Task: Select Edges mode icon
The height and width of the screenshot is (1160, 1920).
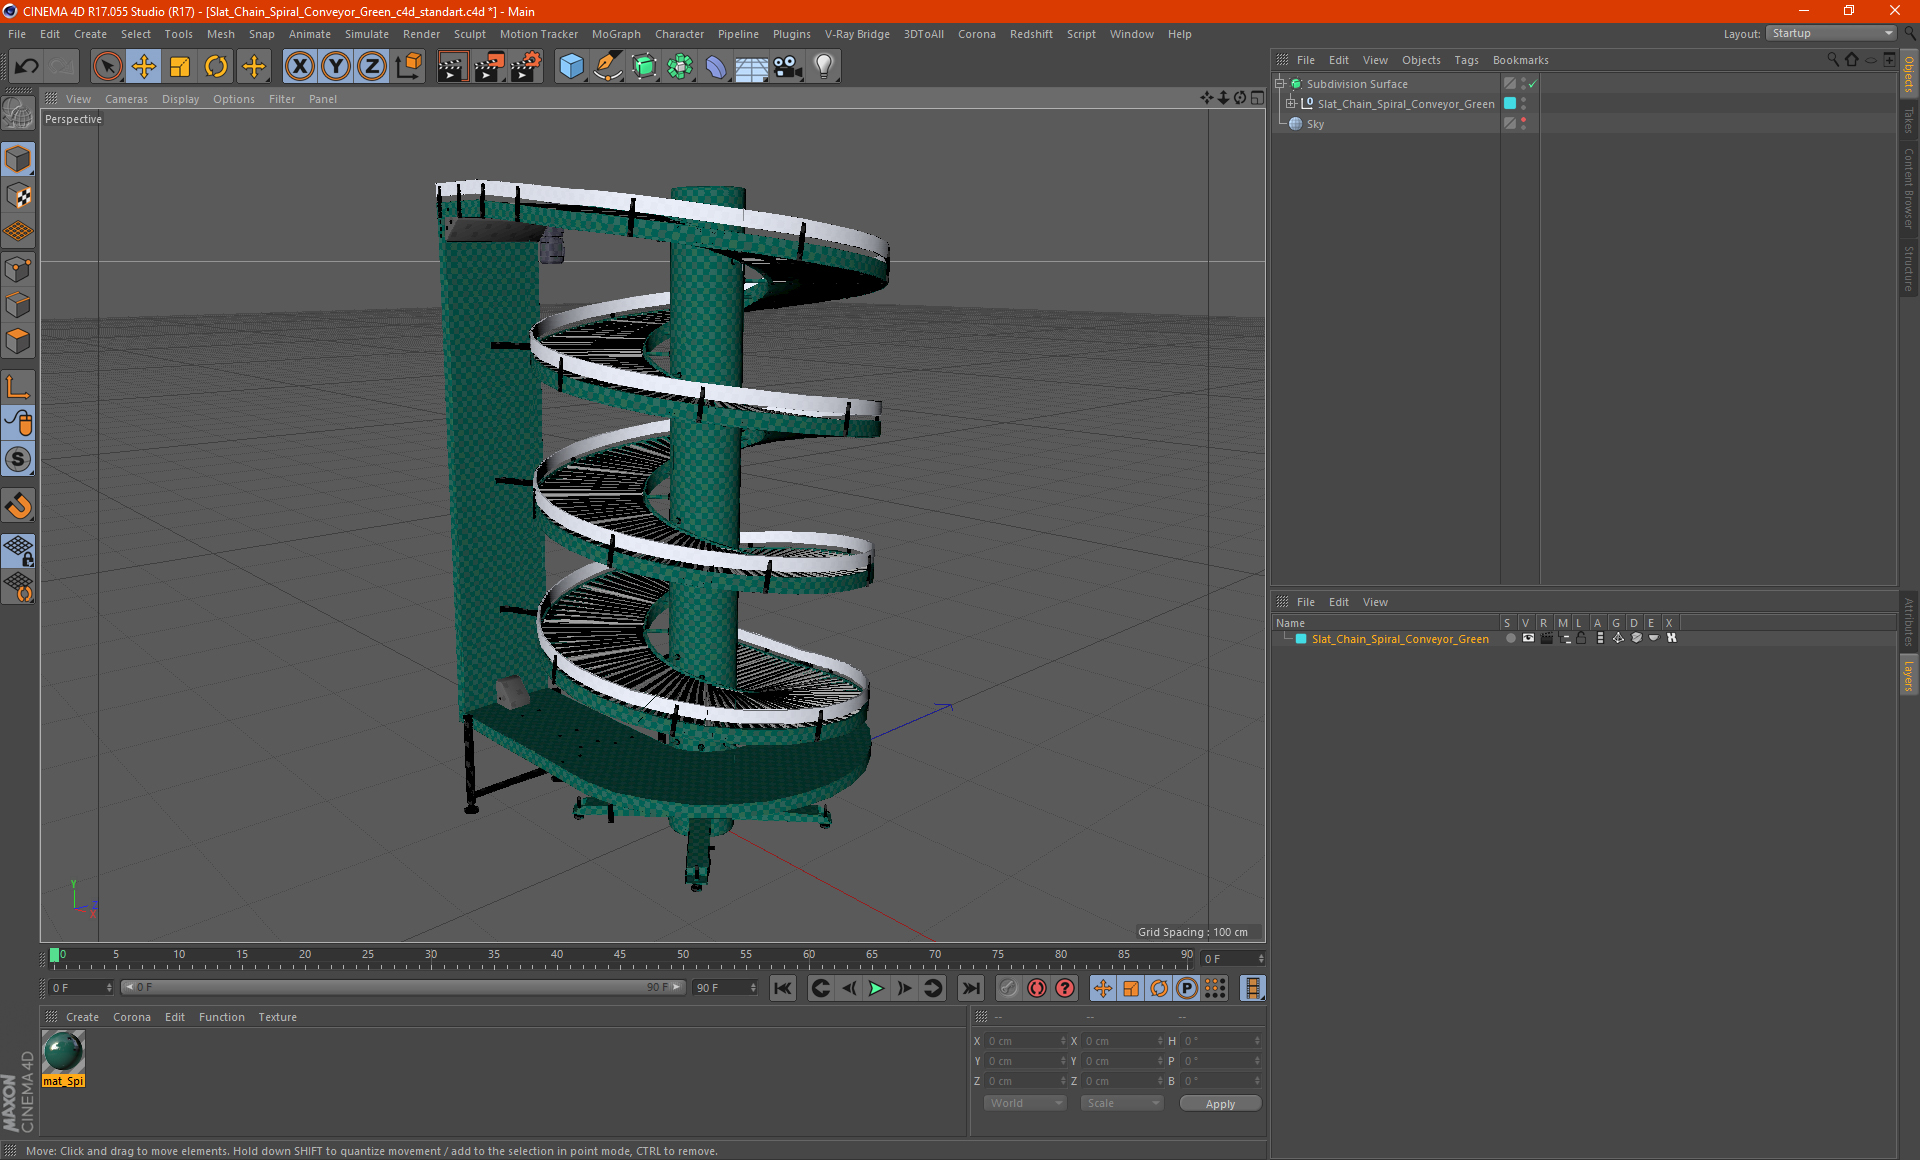Action: (18, 304)
